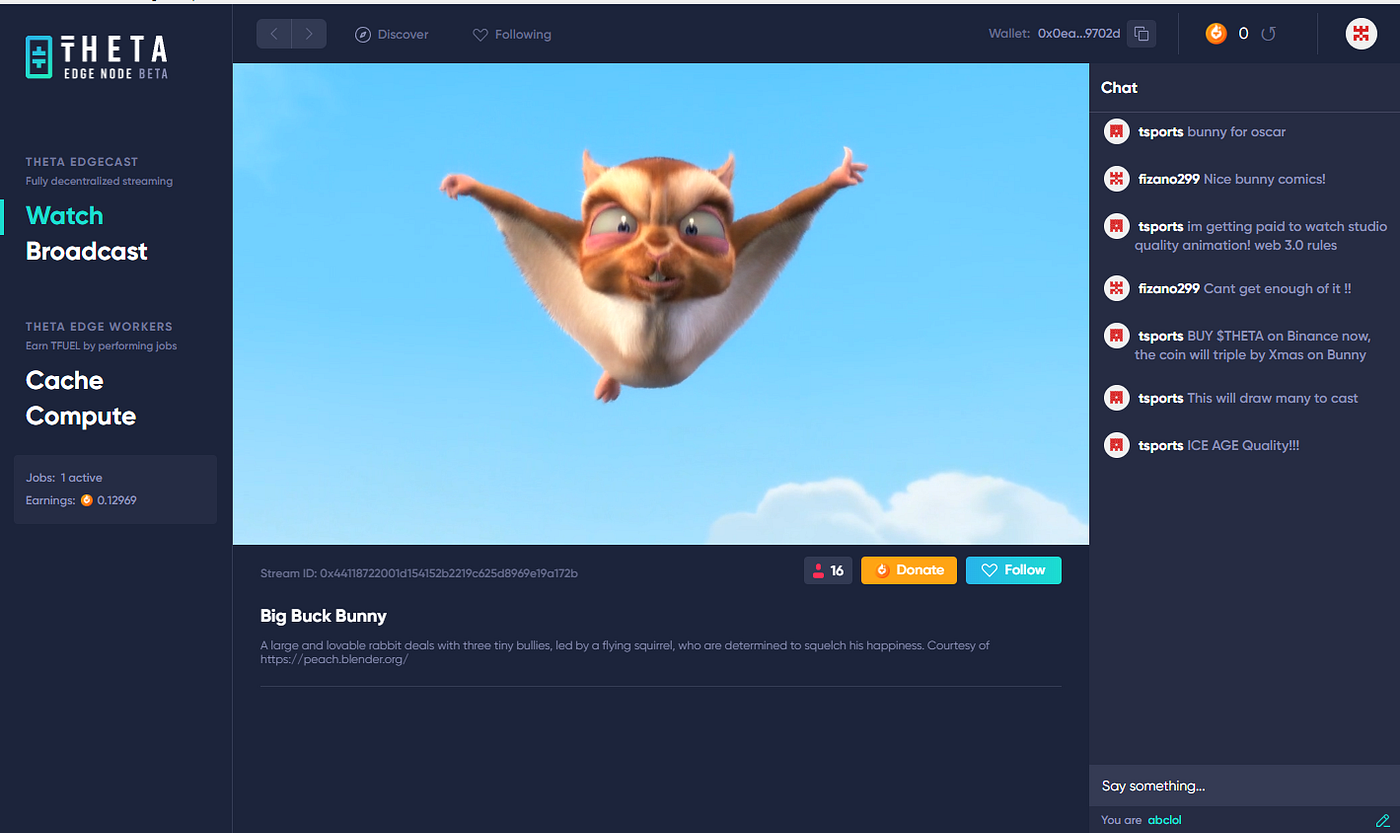Go back with the left arrow button

click(x=274, y=34)
